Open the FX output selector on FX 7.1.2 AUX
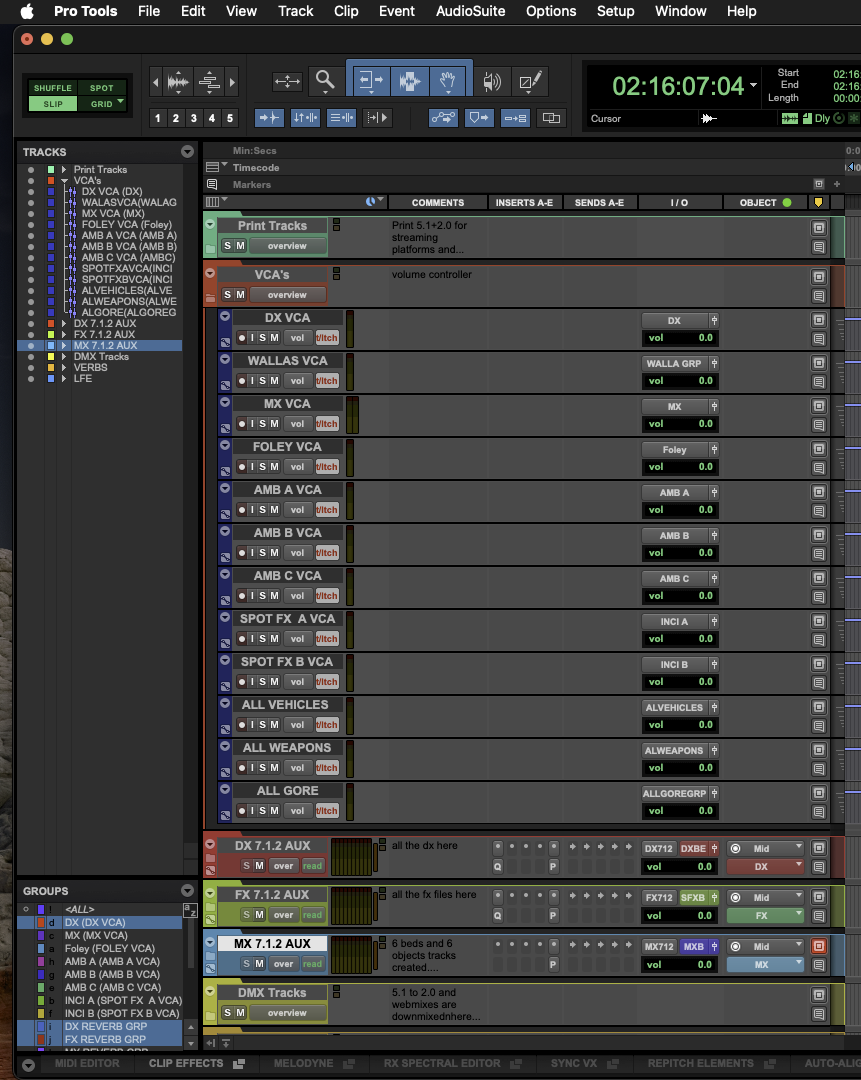861x1080 pixels. pos(765,915)
